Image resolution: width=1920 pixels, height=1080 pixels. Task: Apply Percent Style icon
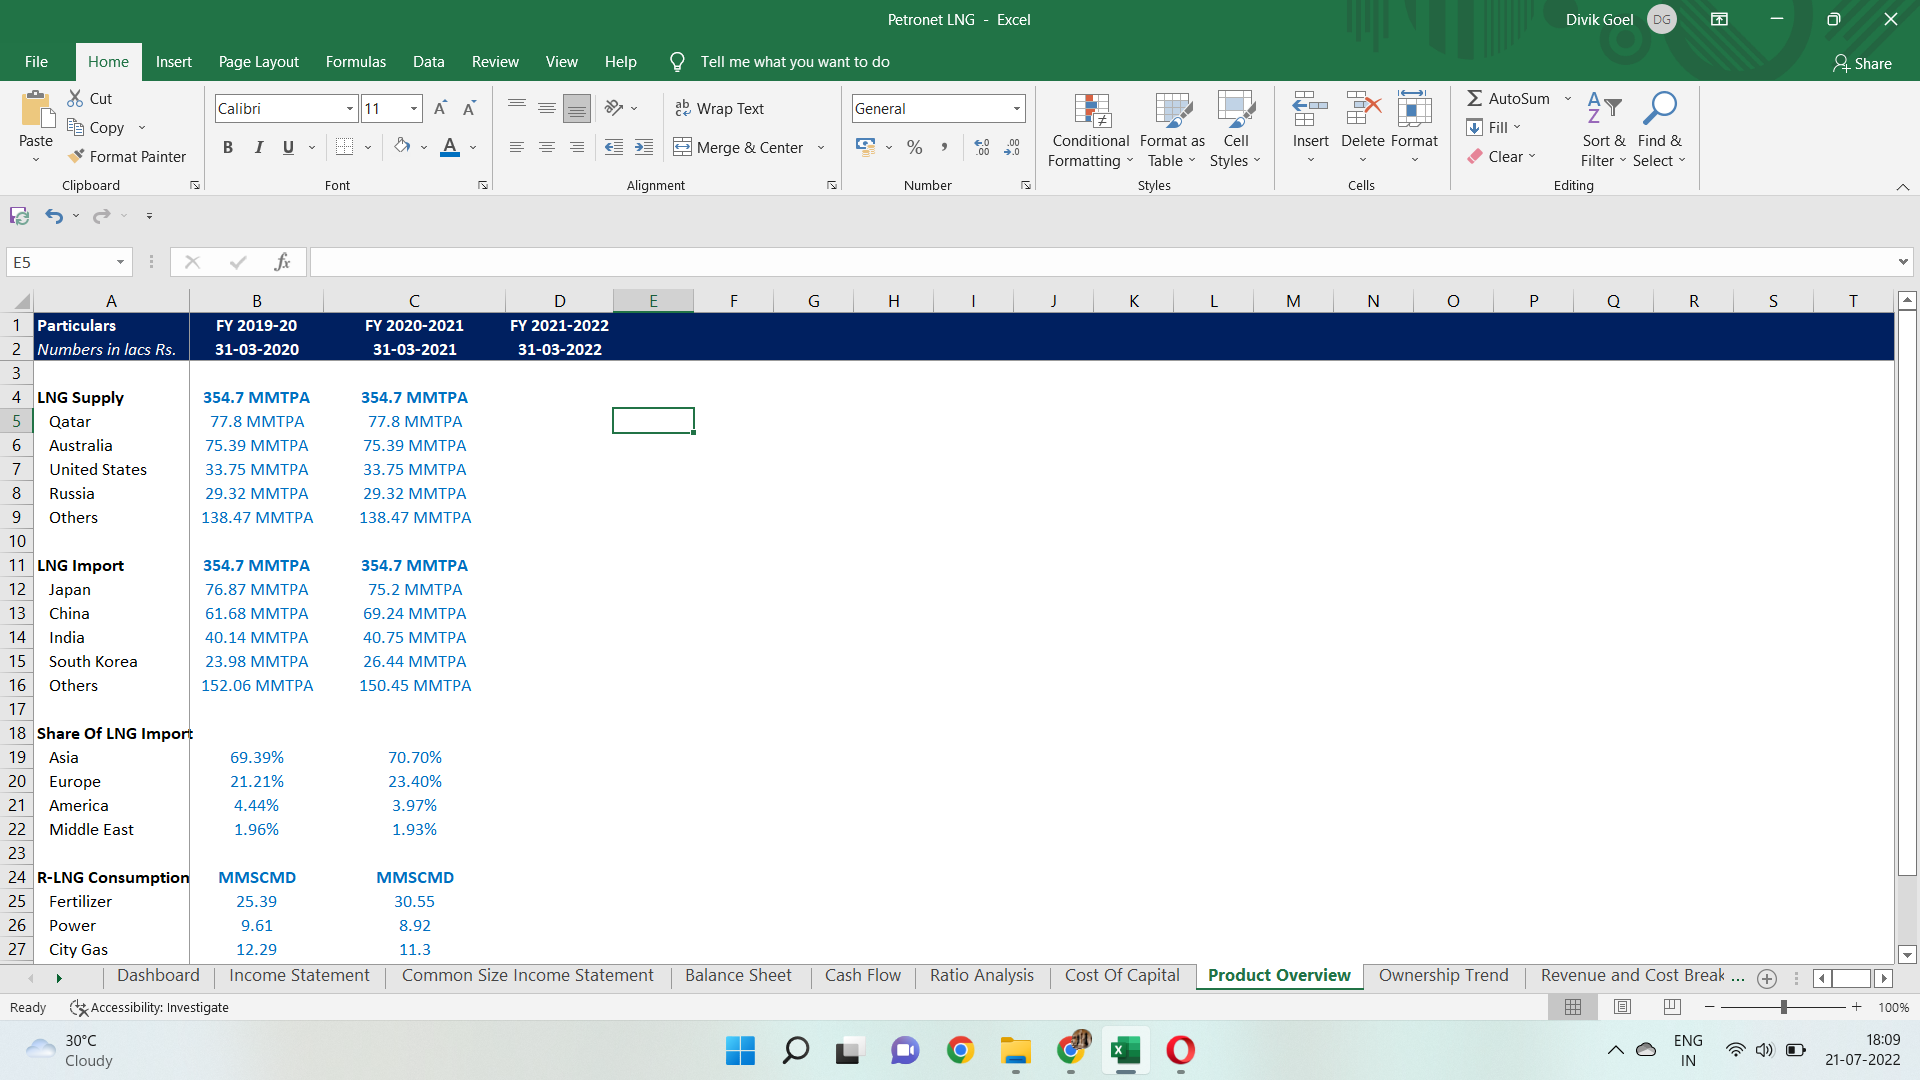914,147
